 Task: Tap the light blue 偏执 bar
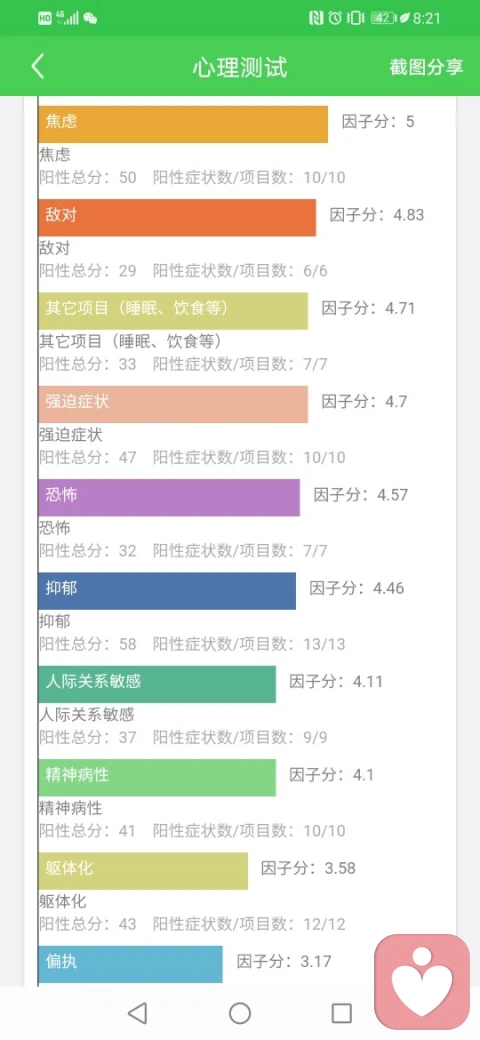131,964
